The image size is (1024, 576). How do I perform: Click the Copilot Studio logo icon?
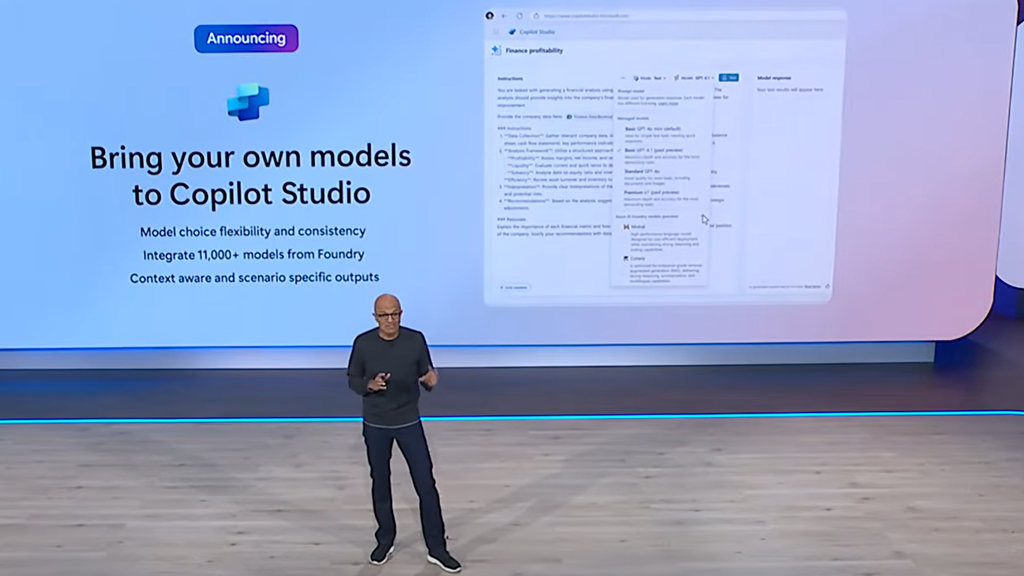513,31
